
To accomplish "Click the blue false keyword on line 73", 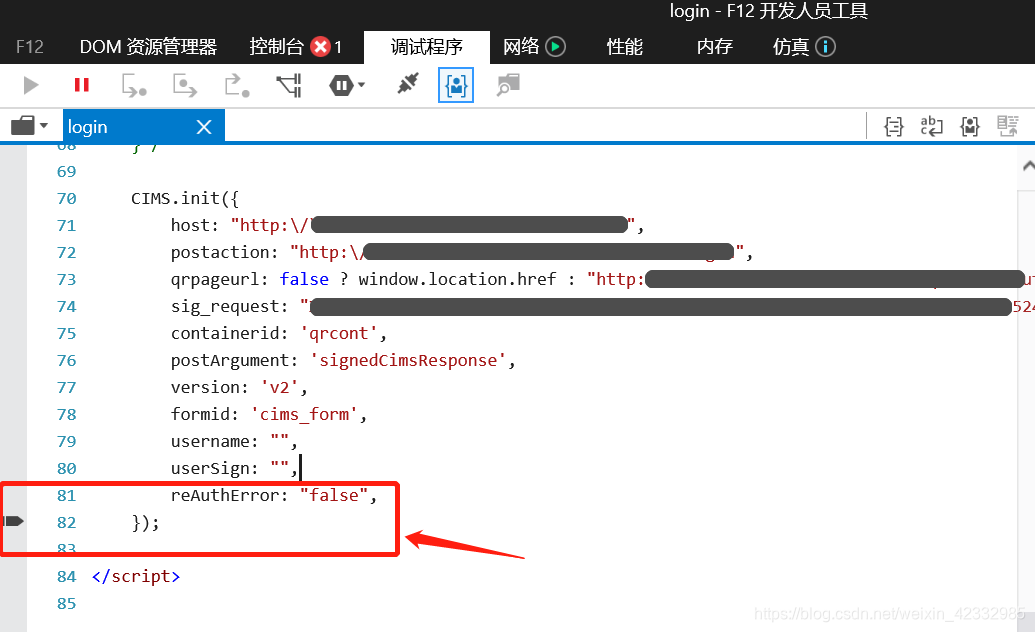I will pos(304,279).
